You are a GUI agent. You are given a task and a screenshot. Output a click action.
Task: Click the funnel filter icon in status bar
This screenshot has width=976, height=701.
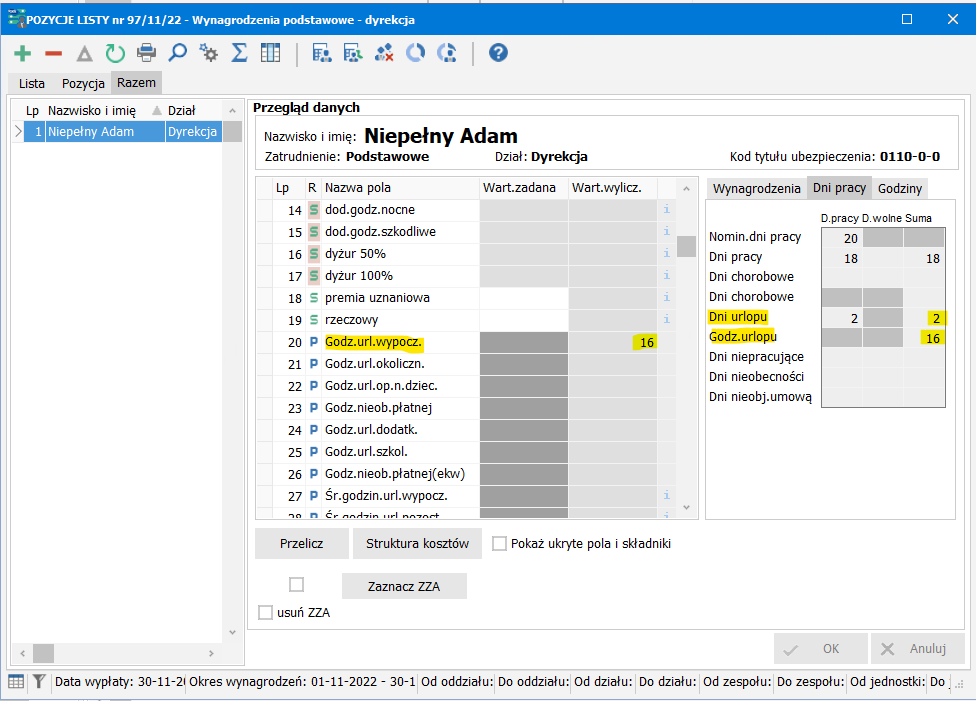coord(39,682)
